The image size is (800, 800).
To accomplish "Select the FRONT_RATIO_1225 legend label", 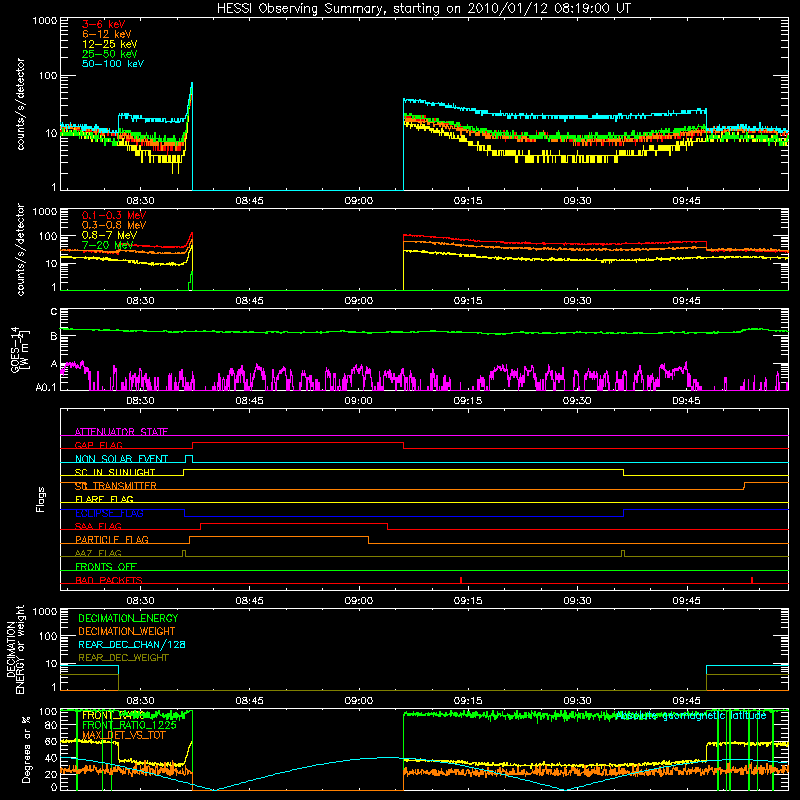I will [x=129, y=725].
